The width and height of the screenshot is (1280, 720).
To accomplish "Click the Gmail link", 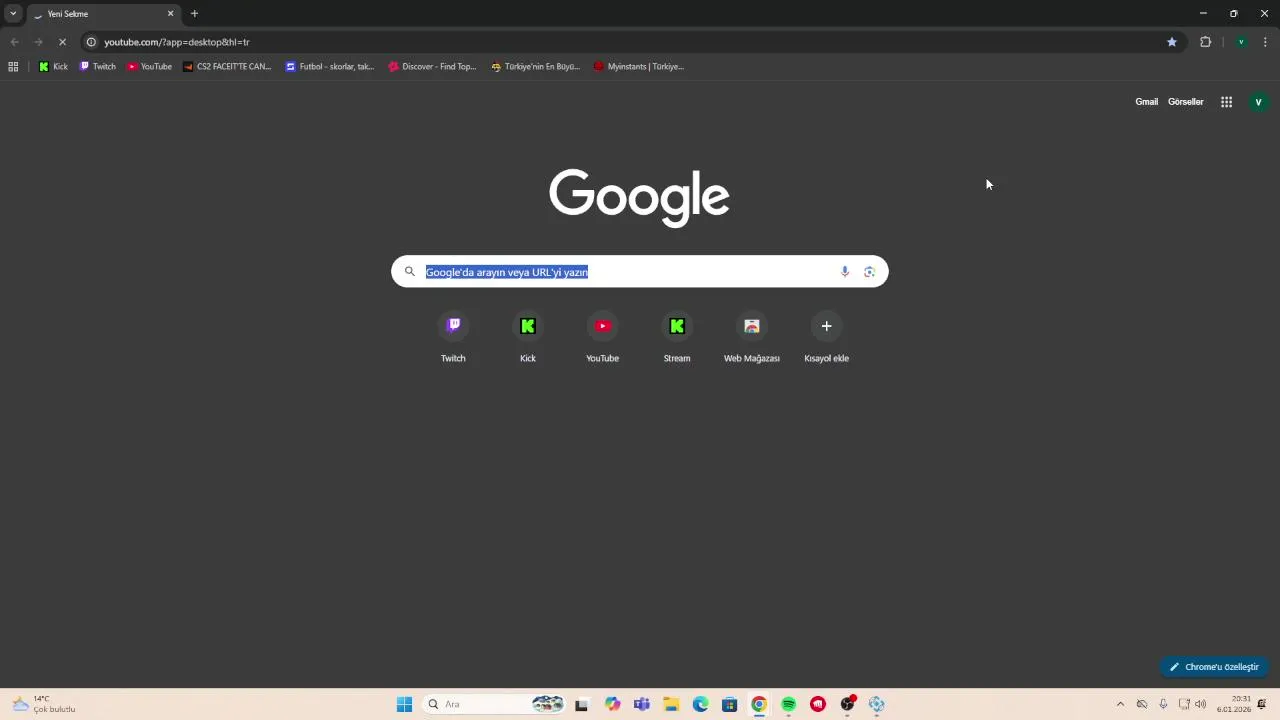I will tap(1146, 102).
